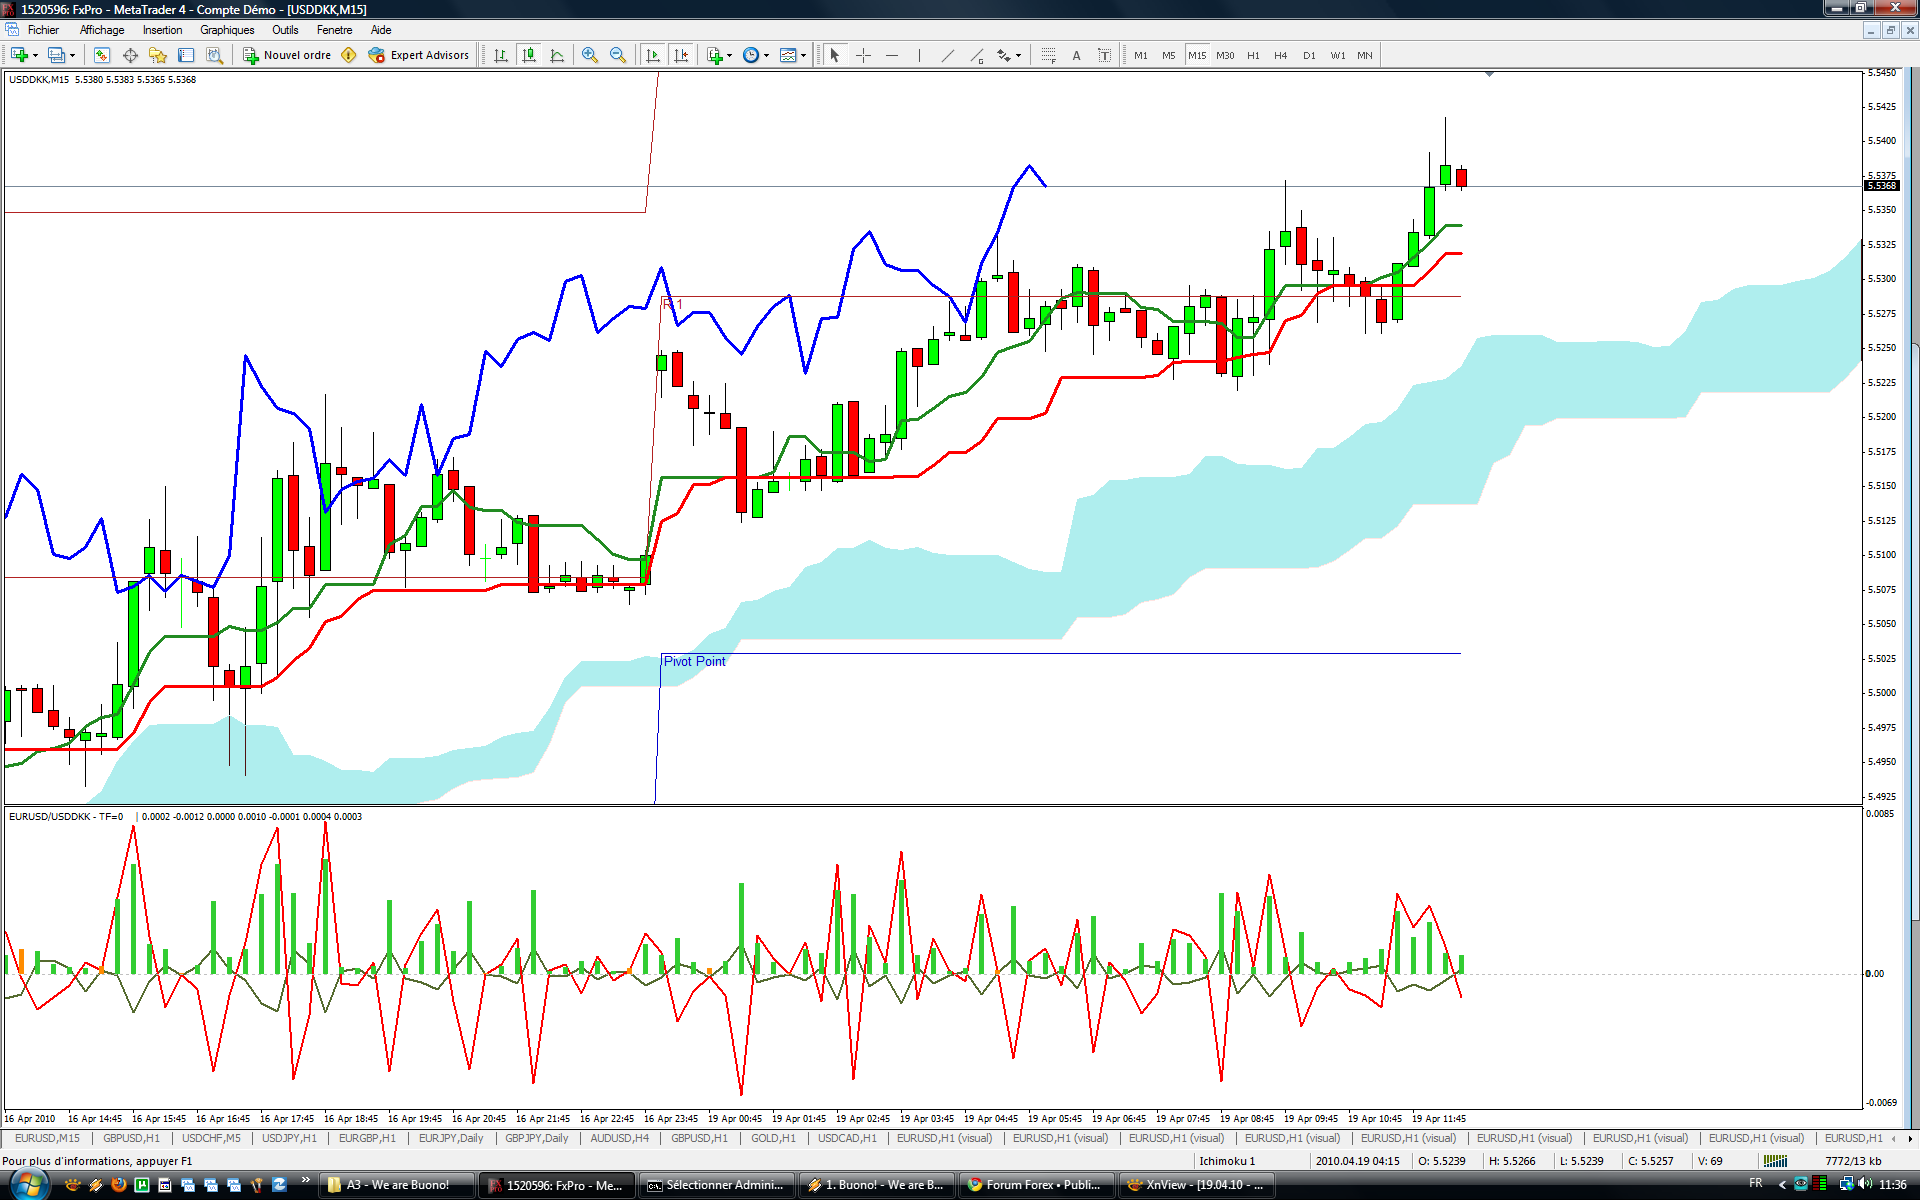Click the Nouvel ordre button
1920x1200 pixels.
click(x=287, y=56)
